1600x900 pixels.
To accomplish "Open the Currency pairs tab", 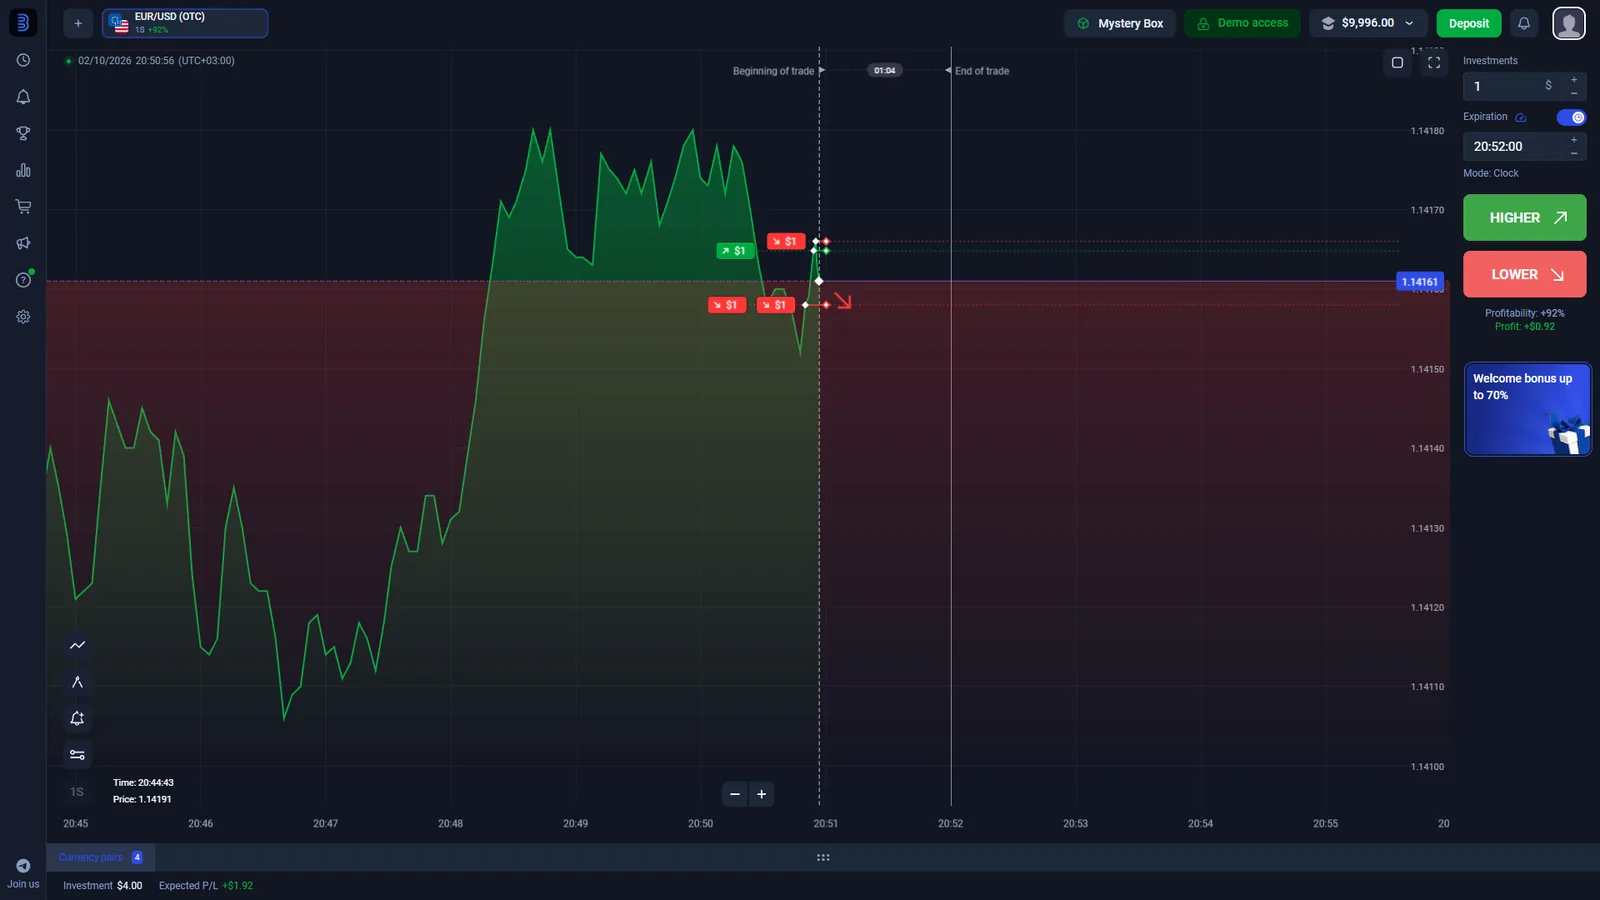I will pos(100,857).
